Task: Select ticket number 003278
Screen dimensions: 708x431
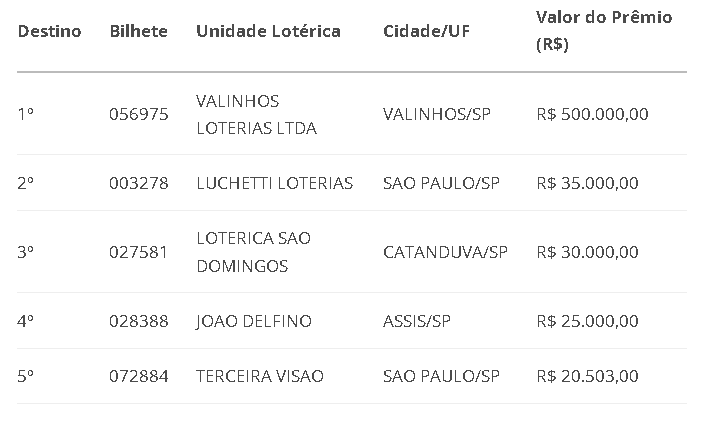Action: coord(139,183)
